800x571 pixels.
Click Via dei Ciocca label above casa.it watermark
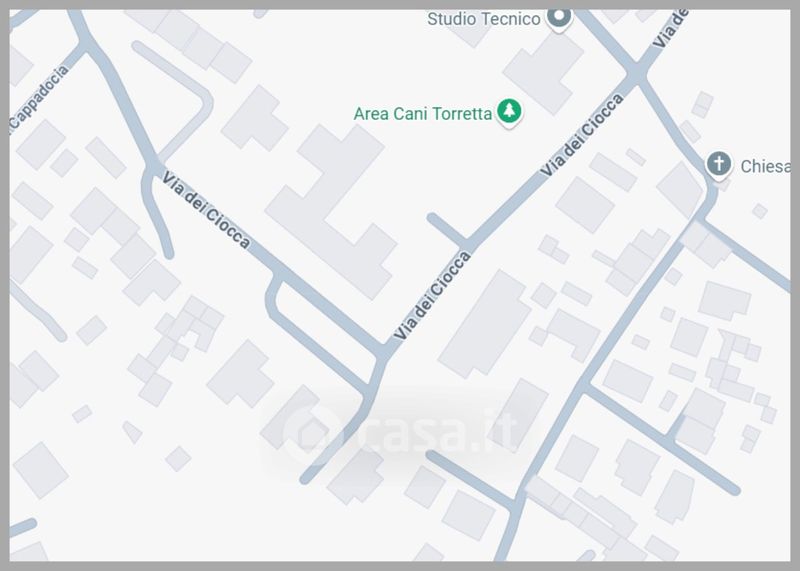click(432, 295)
